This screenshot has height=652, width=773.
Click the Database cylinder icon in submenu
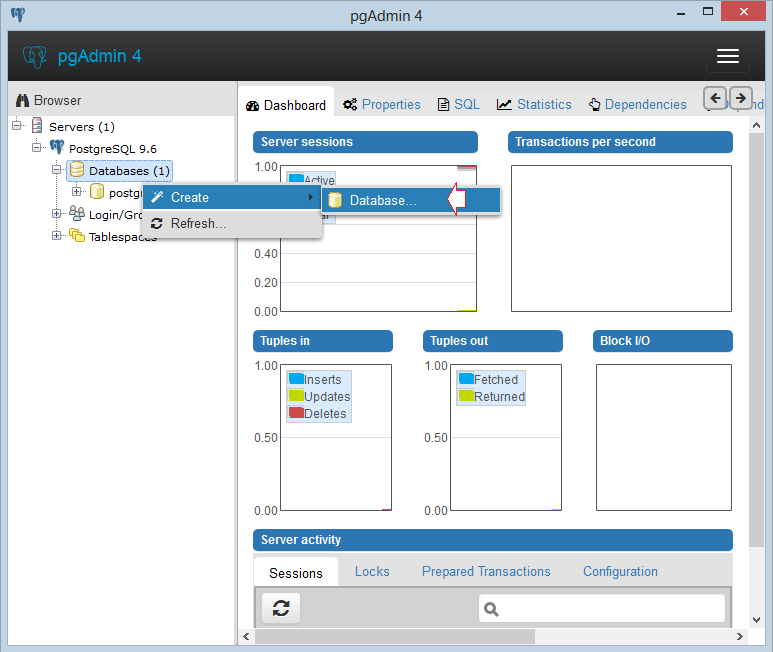(x=335, y=200)
